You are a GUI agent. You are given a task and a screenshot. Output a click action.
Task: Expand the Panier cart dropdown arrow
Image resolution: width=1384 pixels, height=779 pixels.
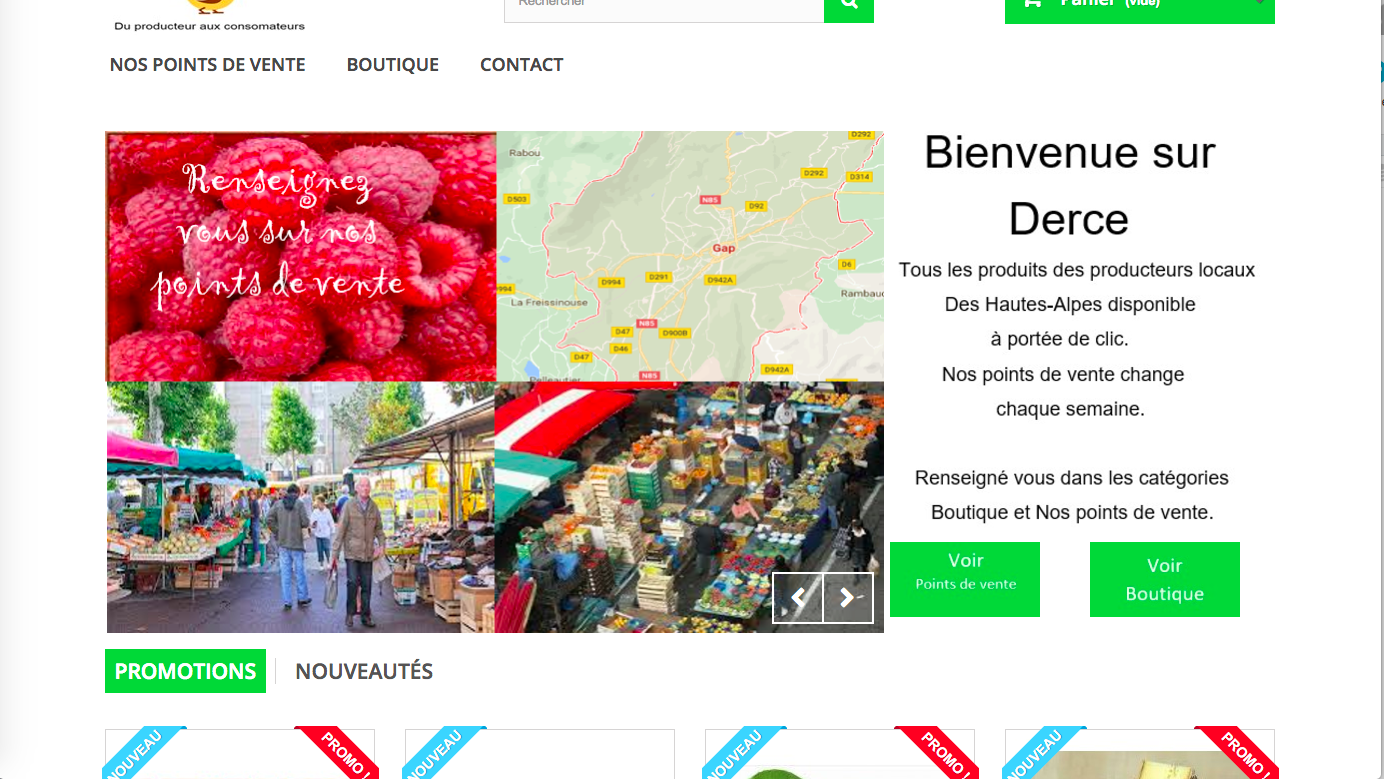pos(1258,4)
